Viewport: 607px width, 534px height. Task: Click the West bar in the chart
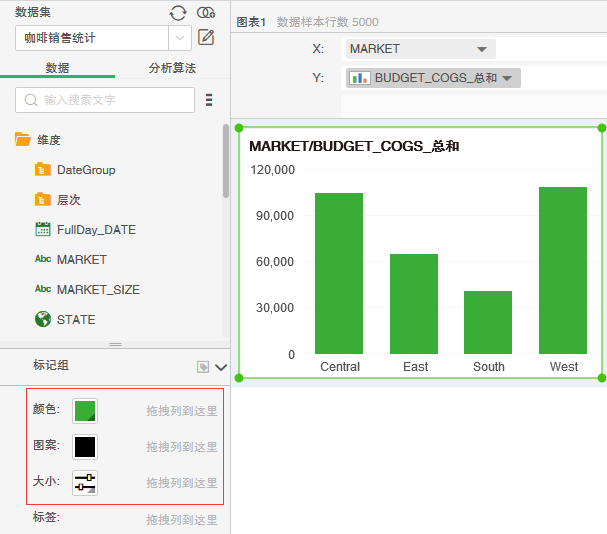pyautogui.click(x=563, y=270)
